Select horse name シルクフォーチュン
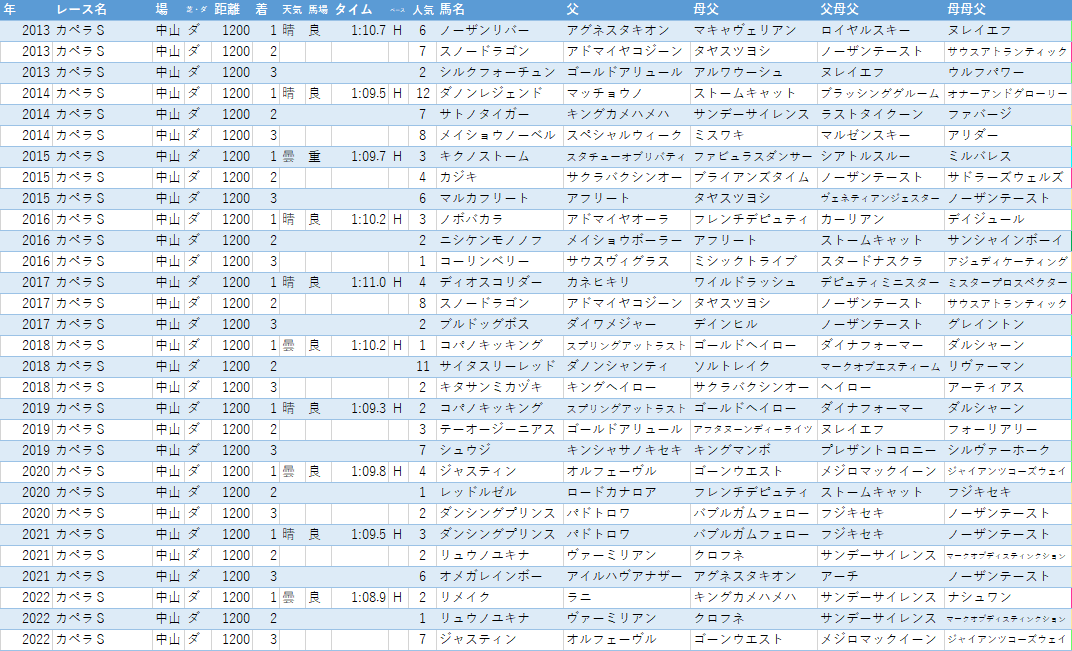Viewport: 1072px width, 651px height. pos(497,72)
